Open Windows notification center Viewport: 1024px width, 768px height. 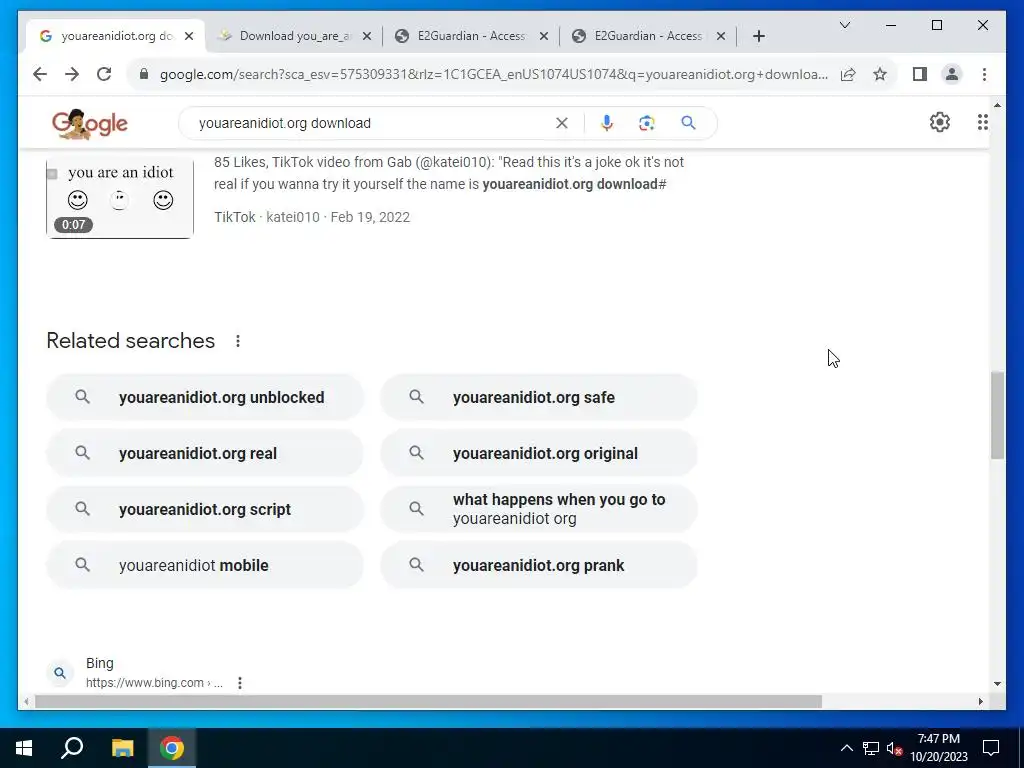(x=991, y=748)
